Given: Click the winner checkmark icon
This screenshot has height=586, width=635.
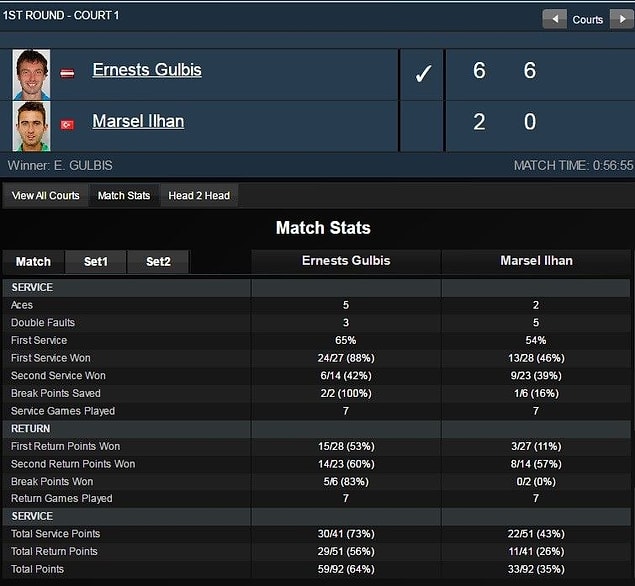Looking at the screenshot, I should 423,74.
